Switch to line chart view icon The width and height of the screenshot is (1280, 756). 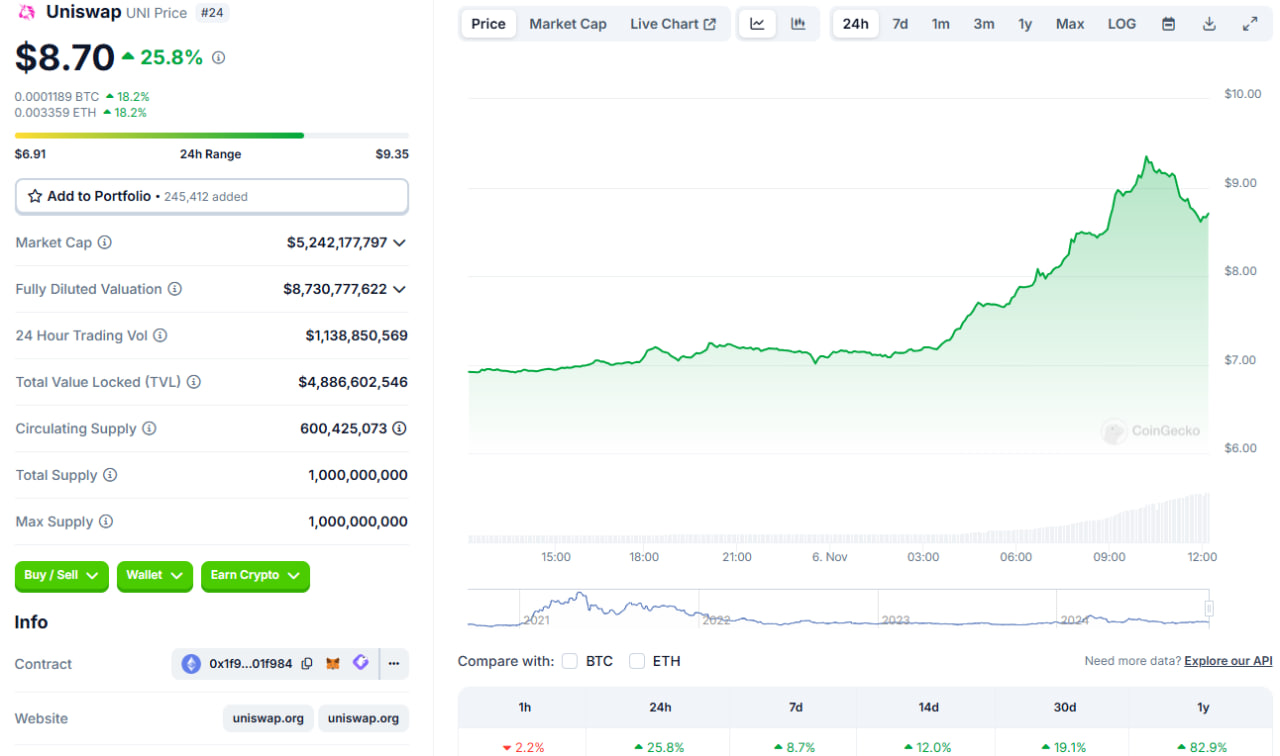(x=757, y=24)
